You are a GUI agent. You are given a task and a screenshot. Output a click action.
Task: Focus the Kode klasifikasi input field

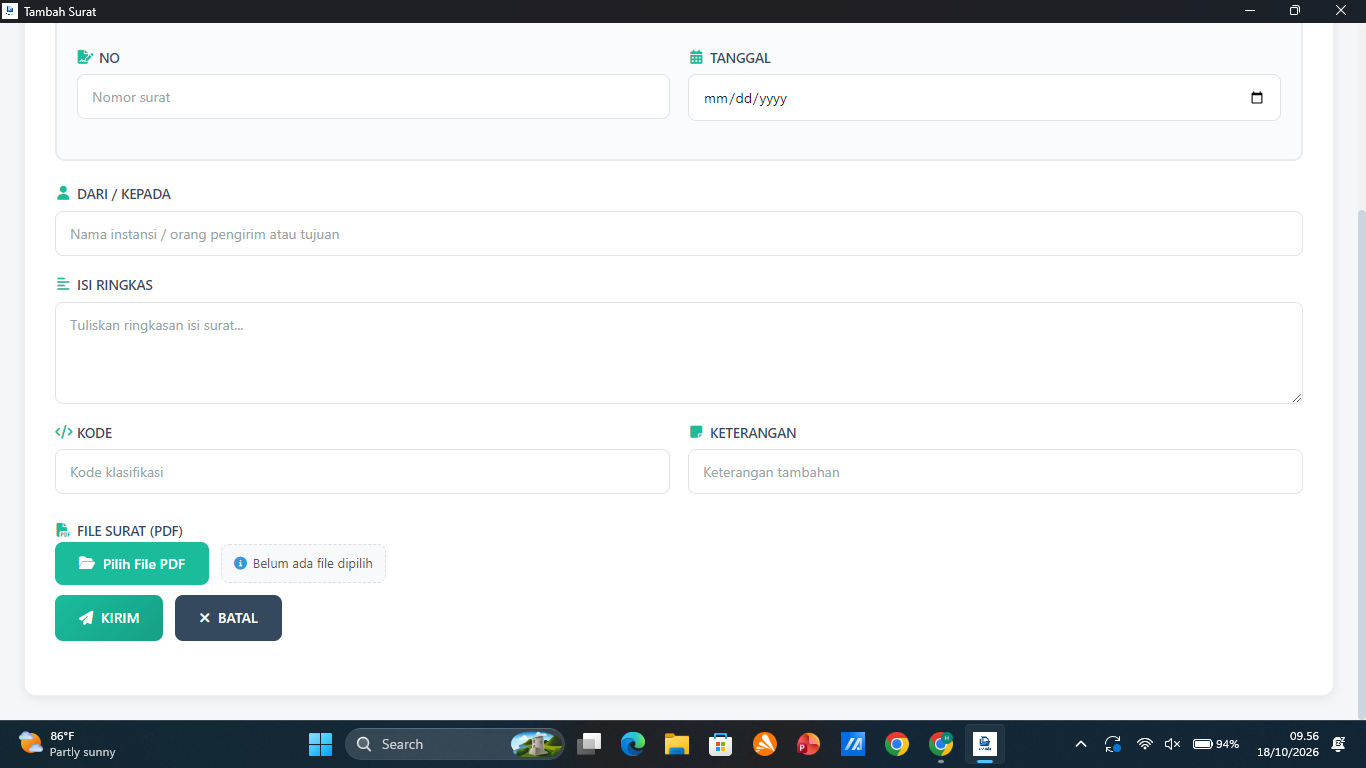[362, 471]
